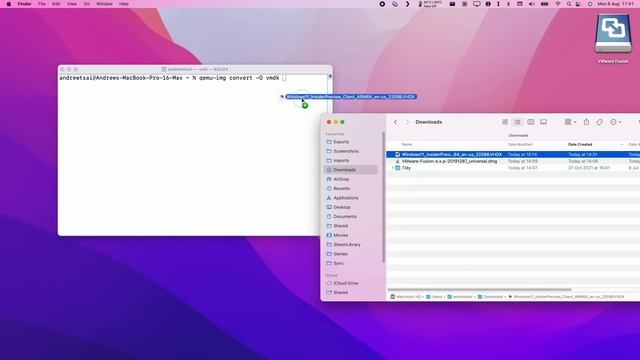Switch Finder to icon view
Screen dimensions: 640x360
point(505,122)
